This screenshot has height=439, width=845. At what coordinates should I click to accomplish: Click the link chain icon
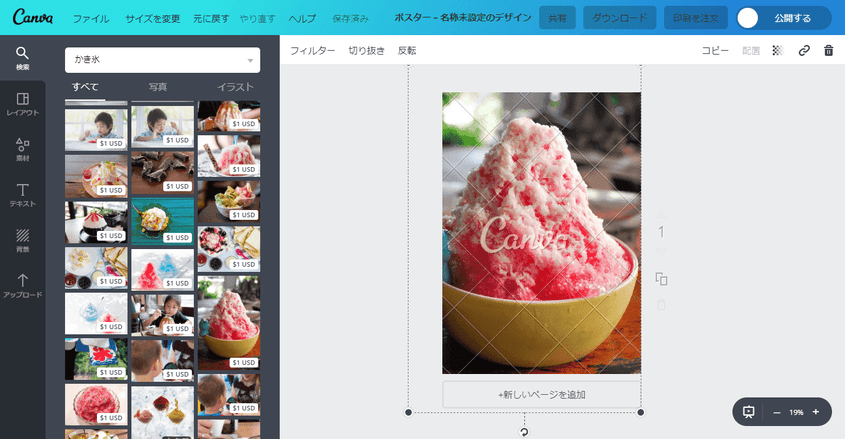pyautogui.click(x=804, y=50)
